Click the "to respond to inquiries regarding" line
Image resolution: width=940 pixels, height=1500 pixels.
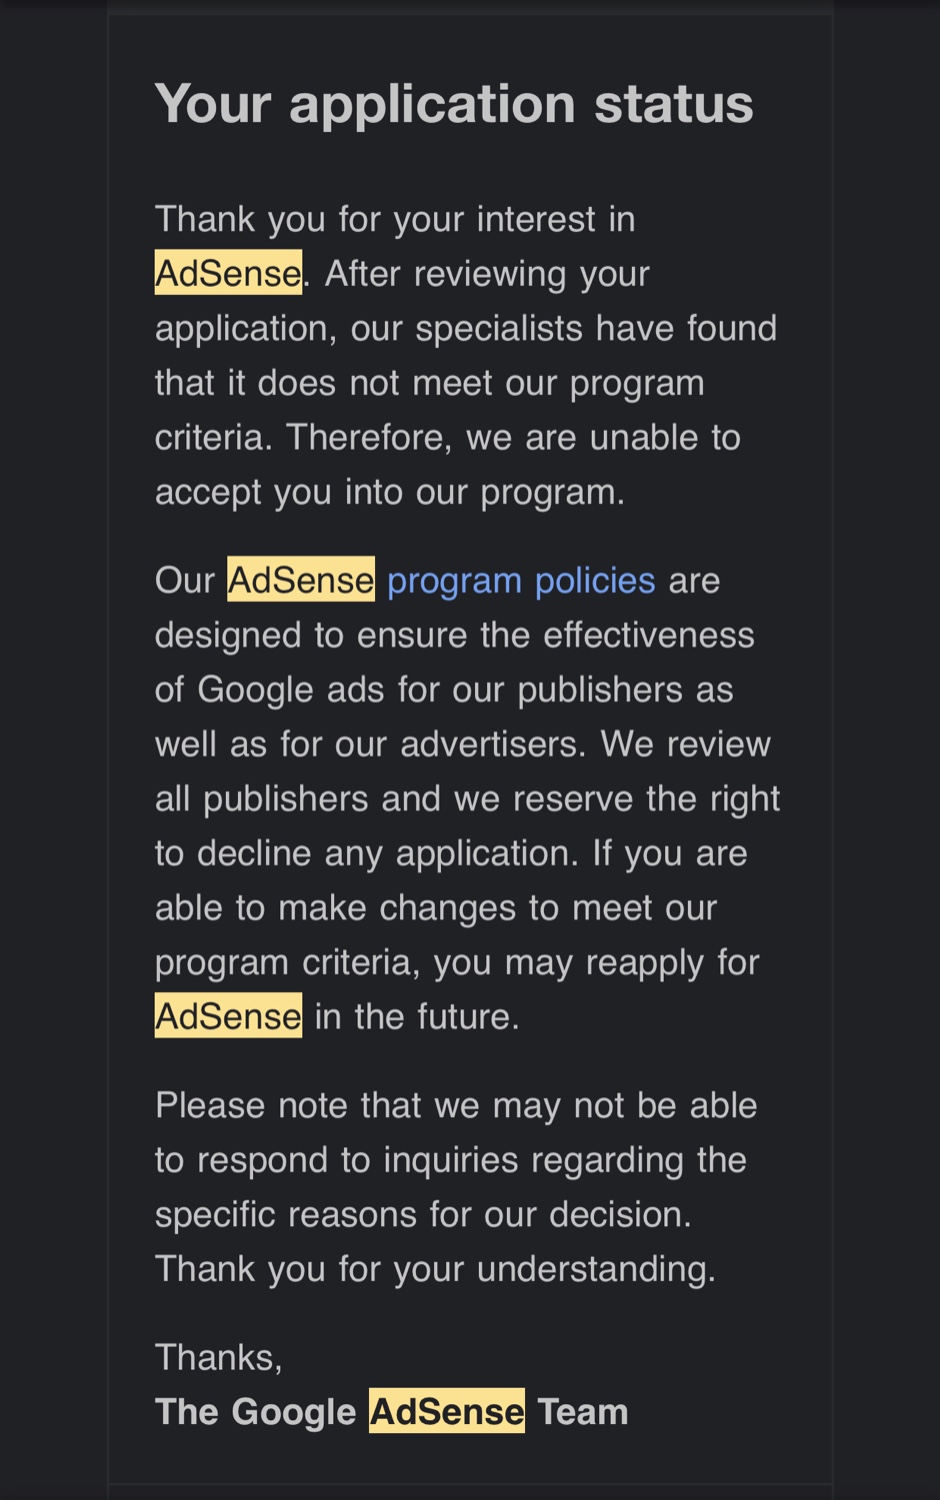pyautogui.click(x=451, y=1160)
